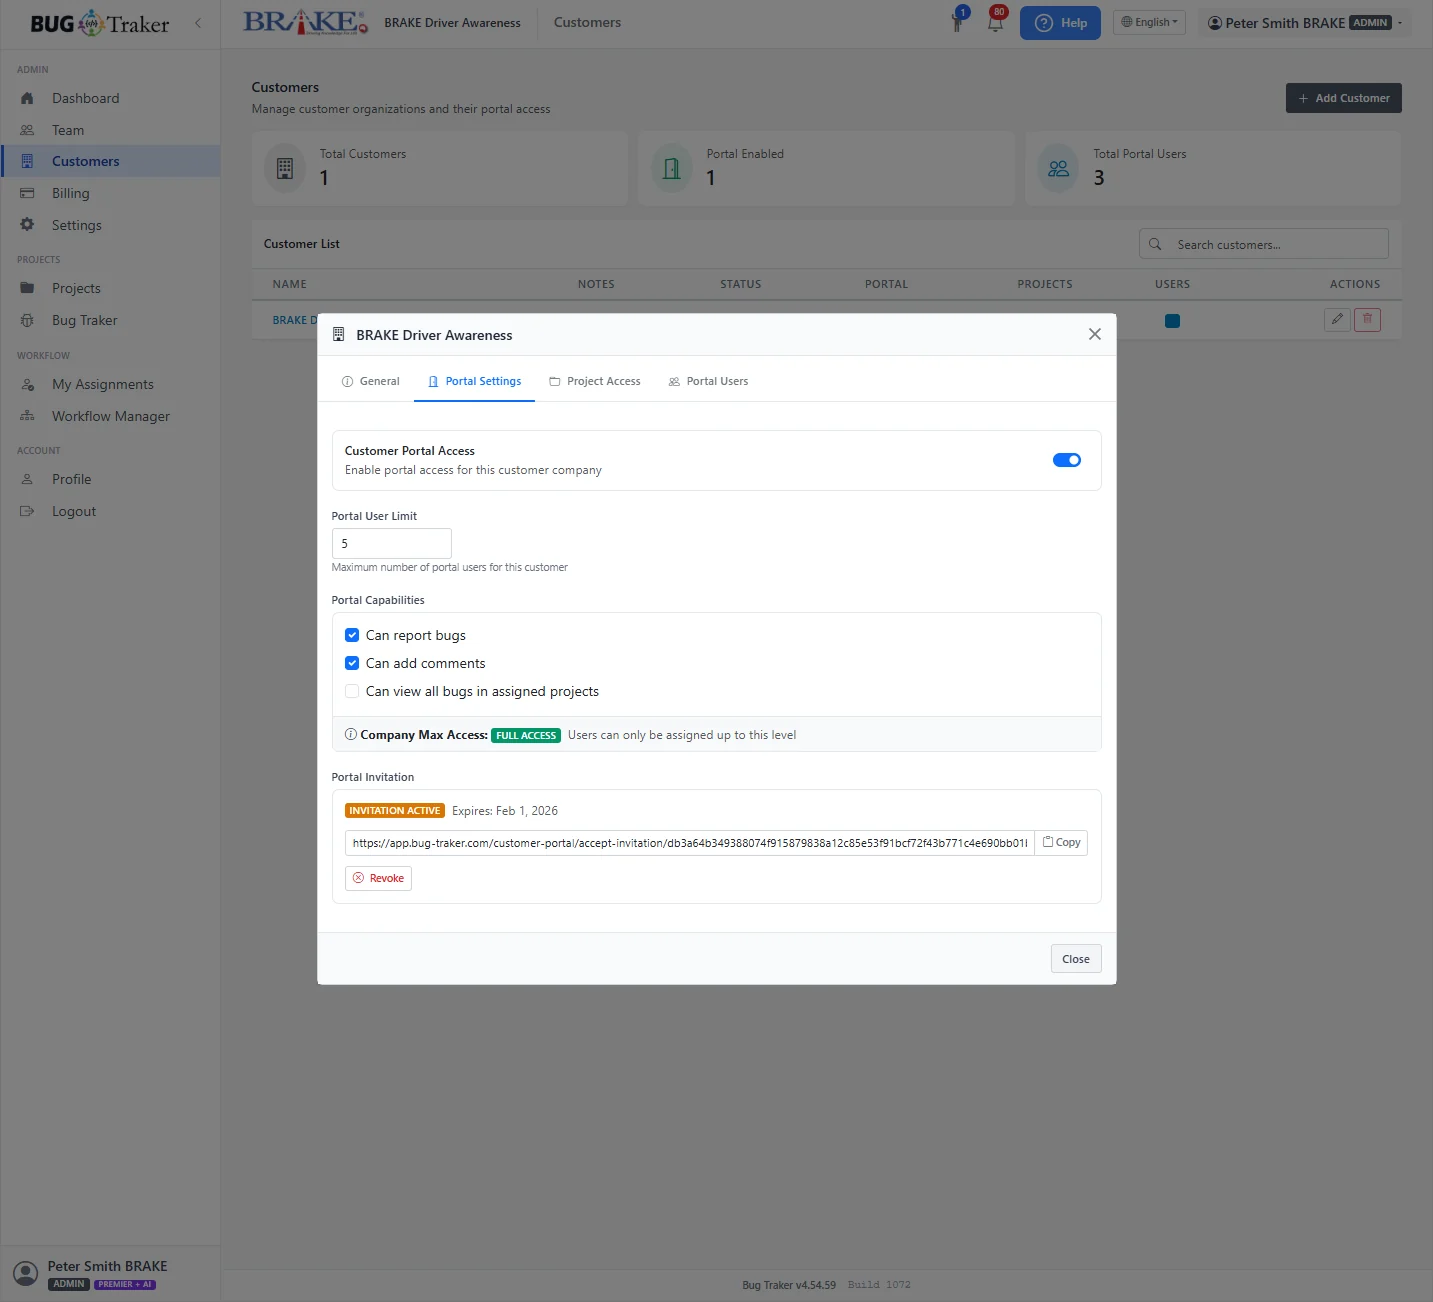Click the Close button in the dialog footer

(x=1076, y=959)
